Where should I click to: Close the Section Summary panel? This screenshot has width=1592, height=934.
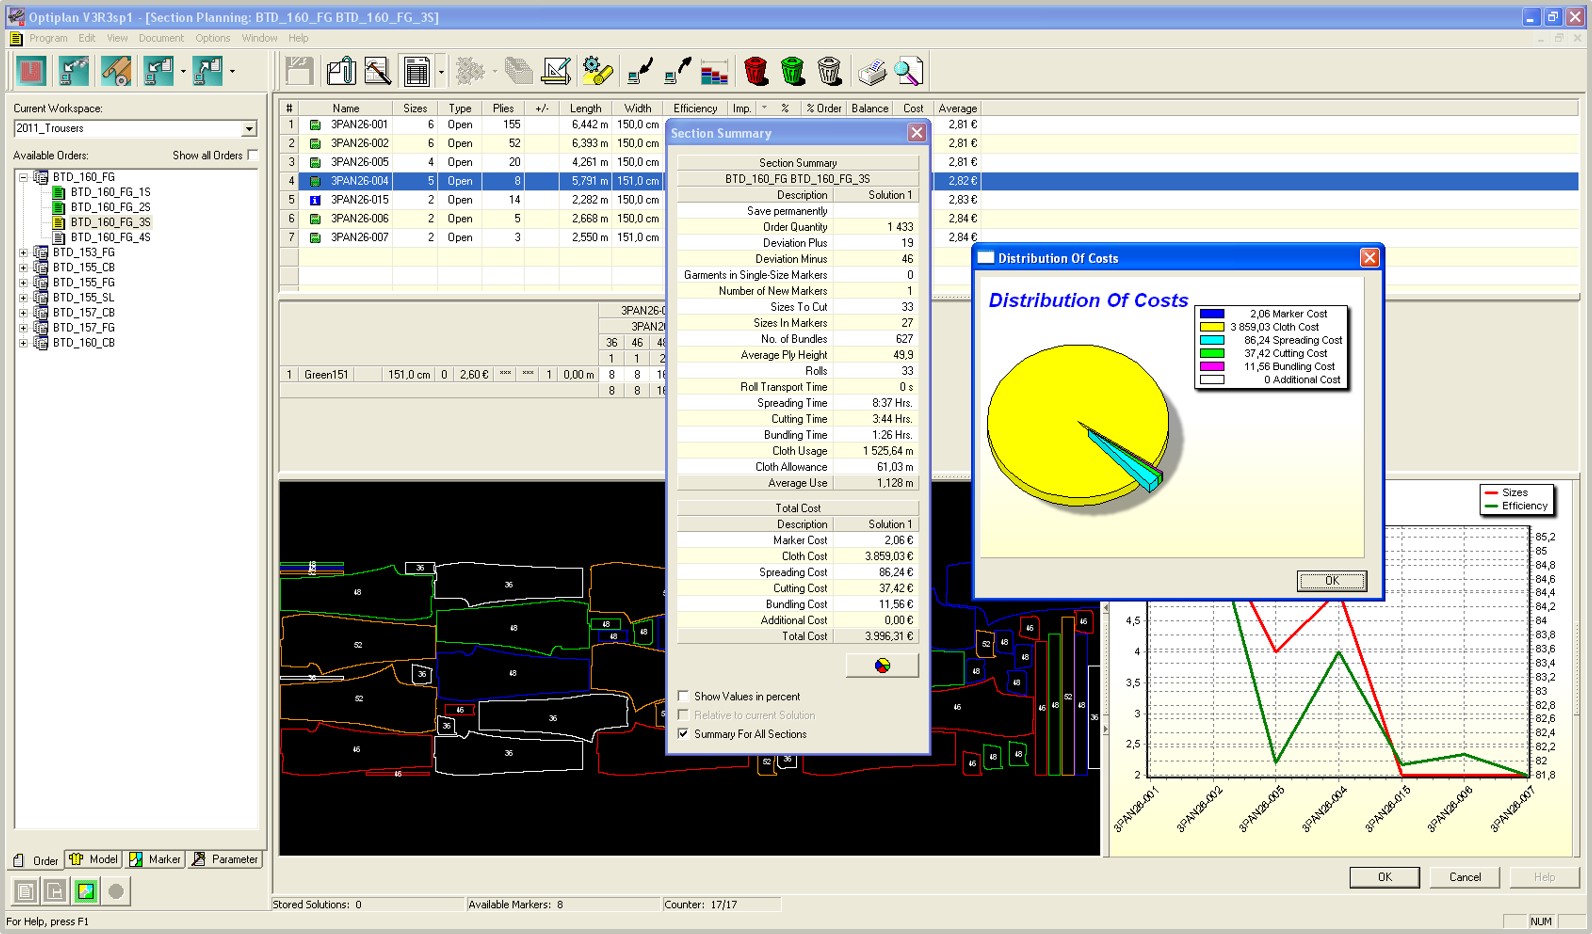click(916, 132)
